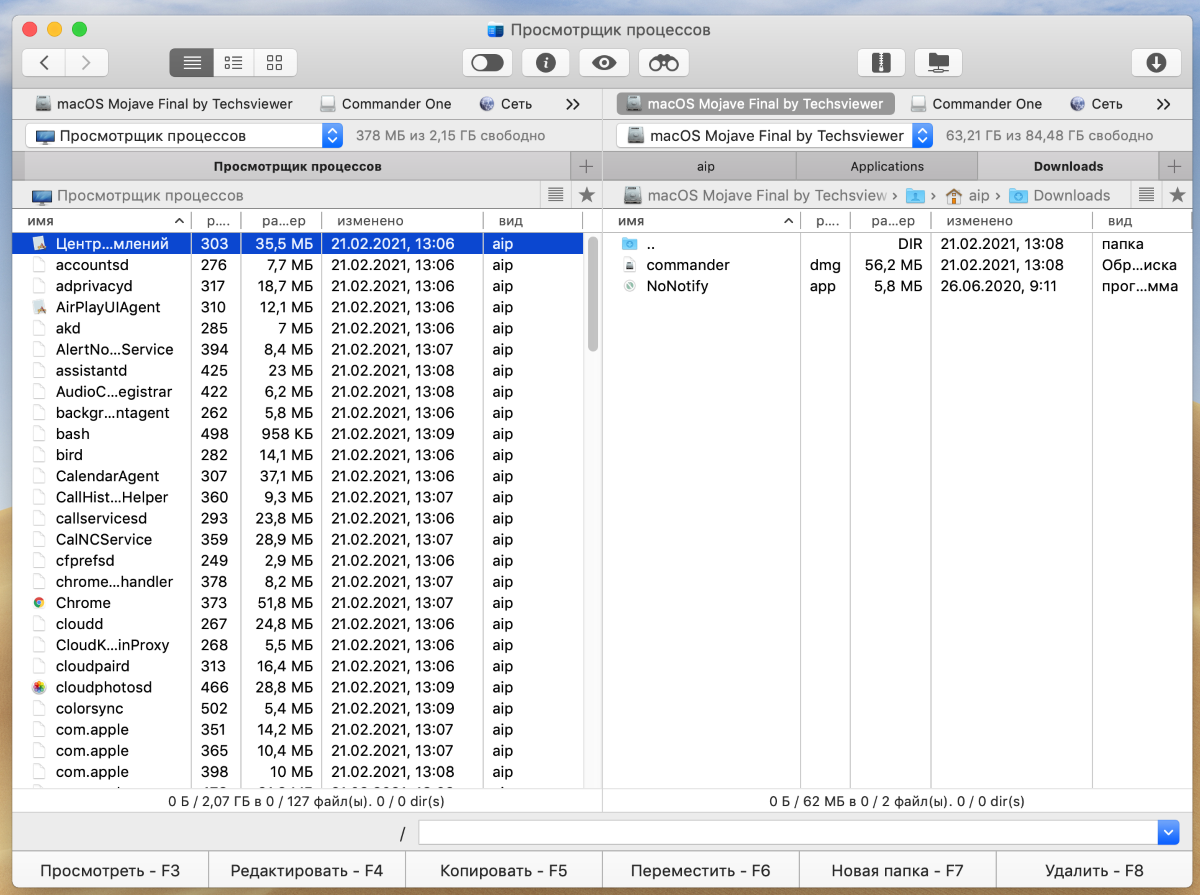Viewport: 1200px width, 895px height.
Task: Open Сеть in left pane drive bar
Action: coord(506,104)
